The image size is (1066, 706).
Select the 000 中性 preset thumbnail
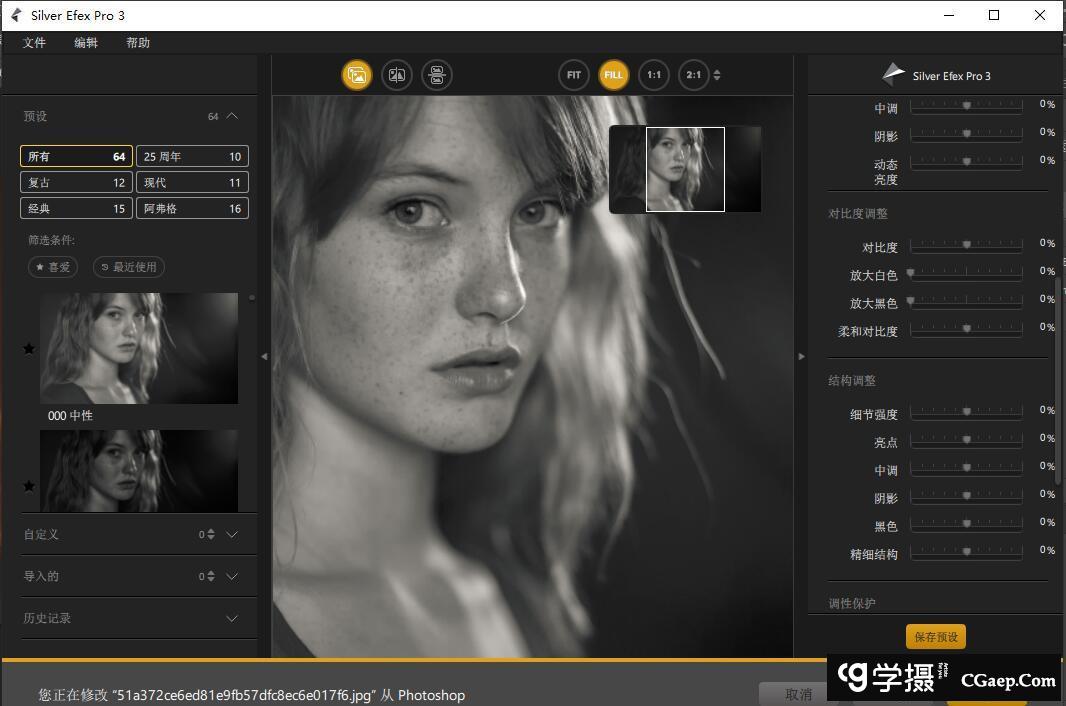click(139, 348)
